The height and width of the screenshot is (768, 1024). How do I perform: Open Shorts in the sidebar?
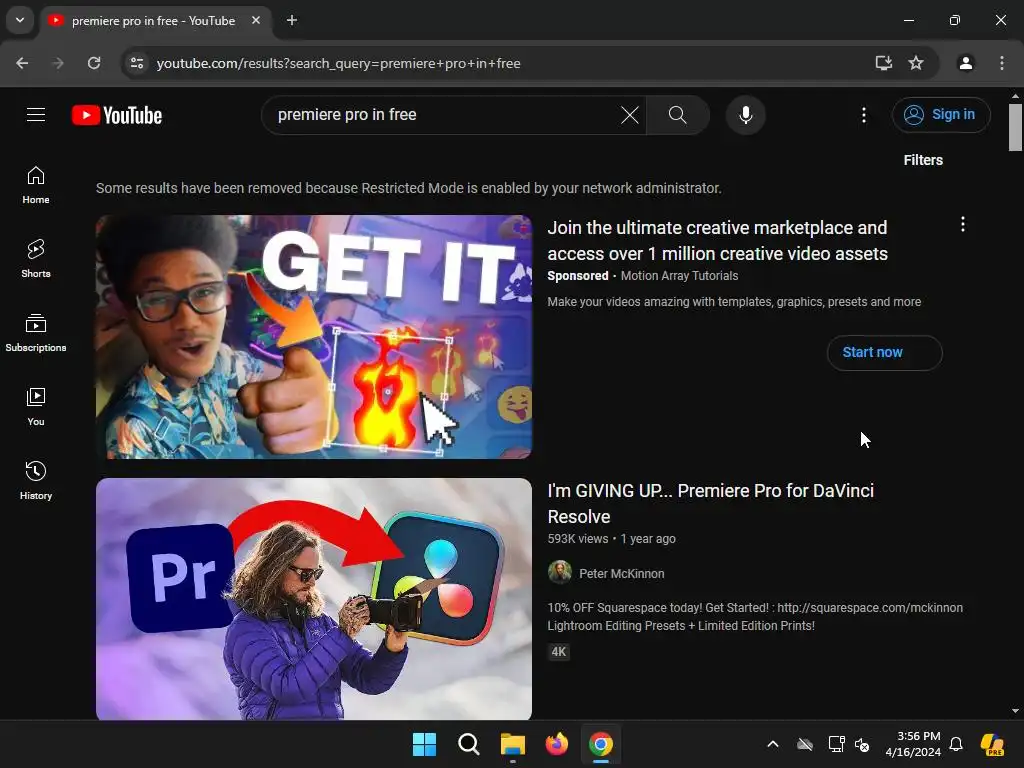point(36,259)
